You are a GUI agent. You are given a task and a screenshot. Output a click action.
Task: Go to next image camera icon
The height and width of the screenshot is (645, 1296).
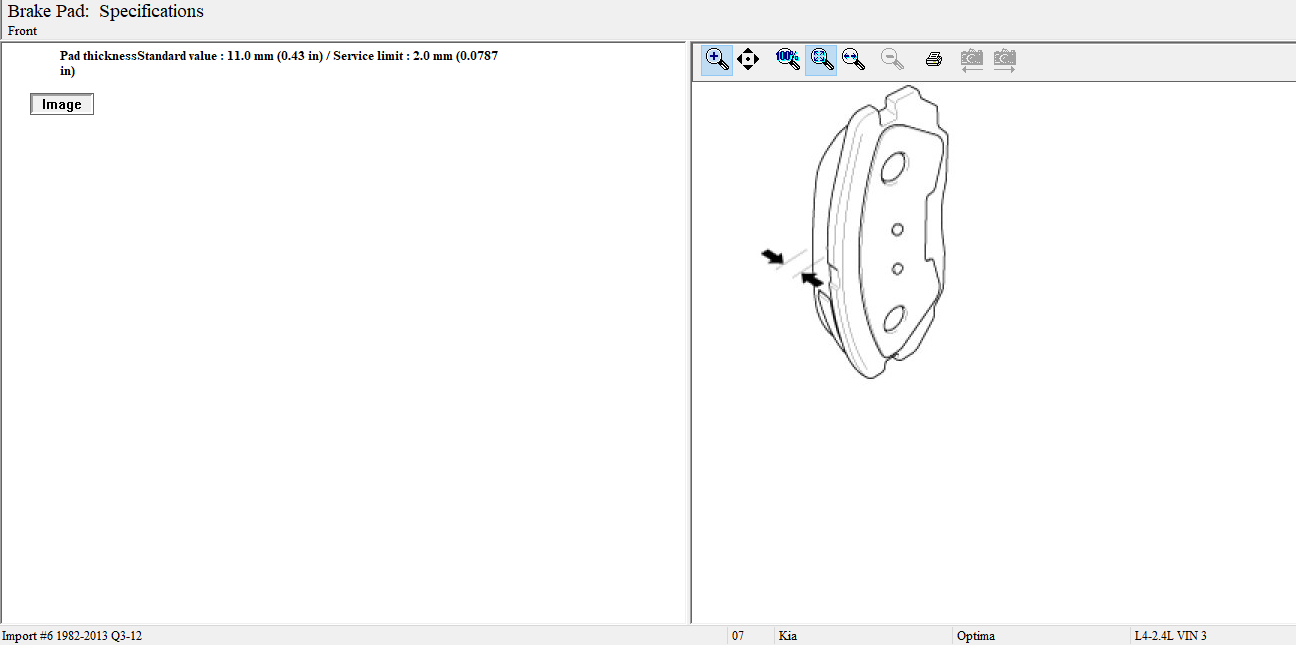(x=1004, y=60)
